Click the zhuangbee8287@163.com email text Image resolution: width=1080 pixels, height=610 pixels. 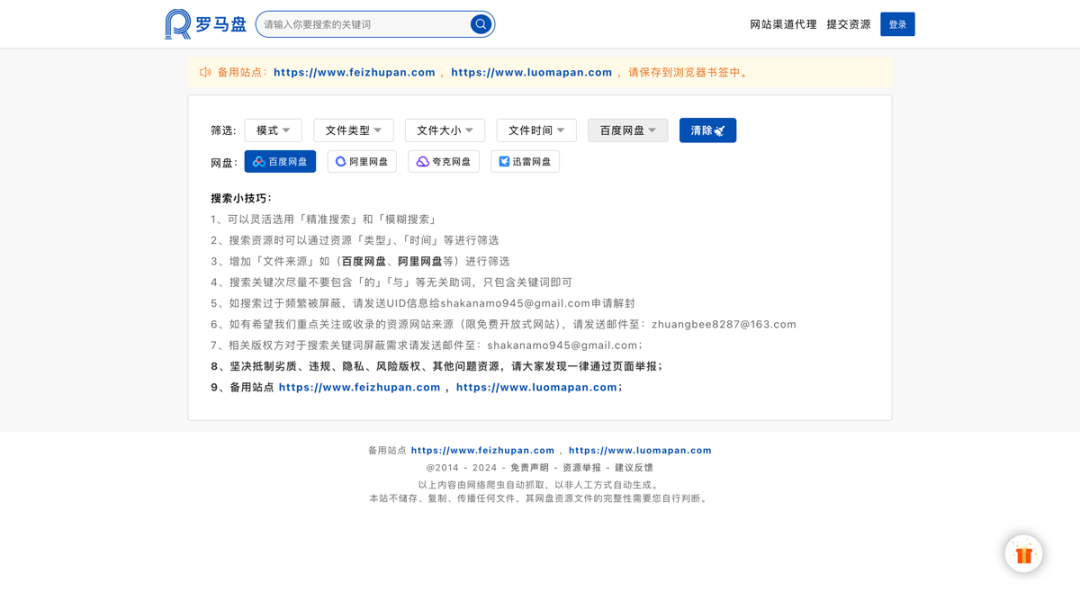tap(724, 324)
